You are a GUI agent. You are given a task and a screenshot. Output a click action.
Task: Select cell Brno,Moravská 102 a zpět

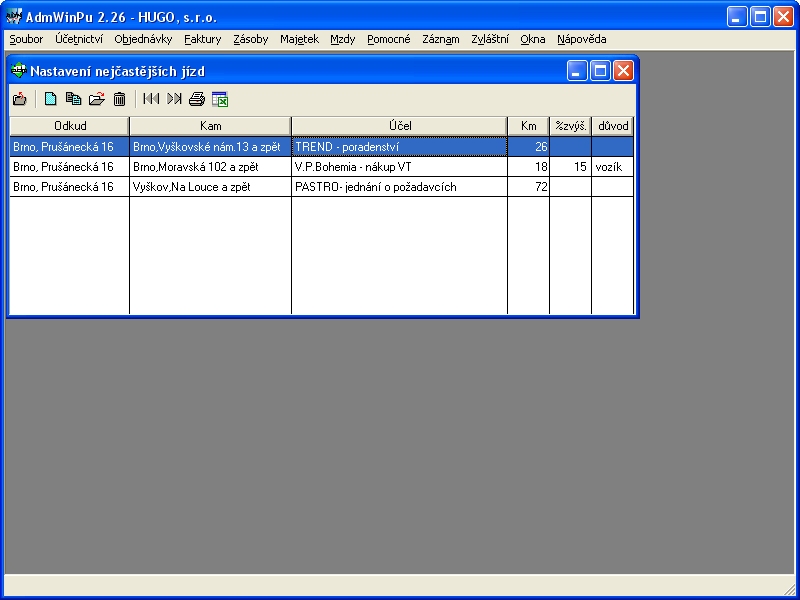[210, 167]
